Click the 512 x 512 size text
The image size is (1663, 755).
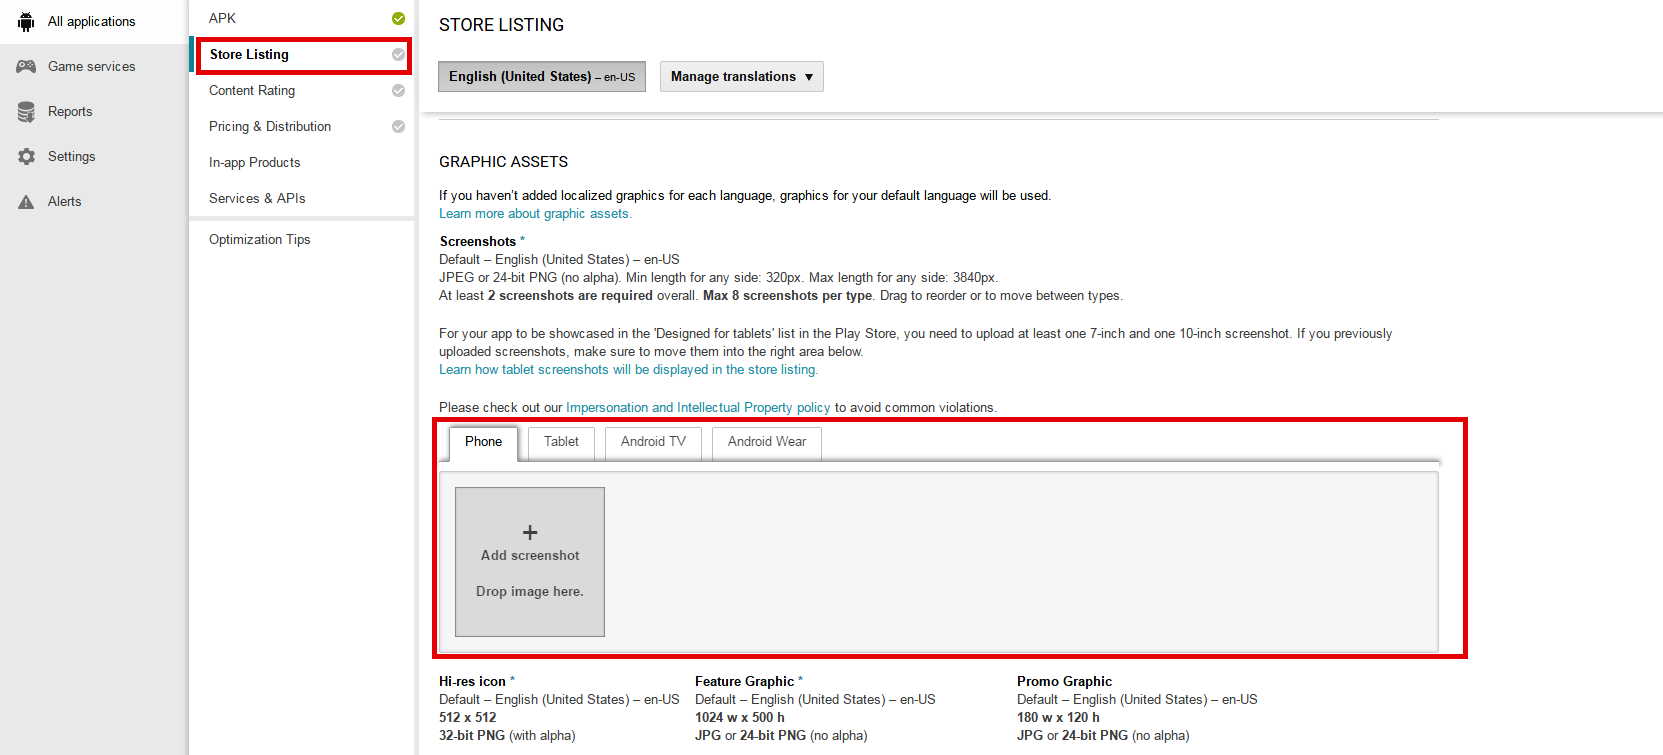[467, 718]
